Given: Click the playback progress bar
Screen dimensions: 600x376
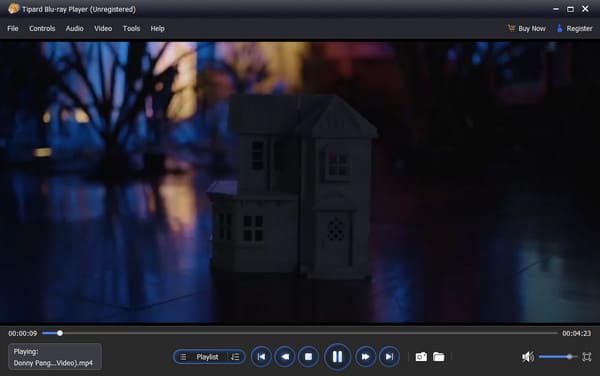Looking at the screenshot, I should point(300,333).
